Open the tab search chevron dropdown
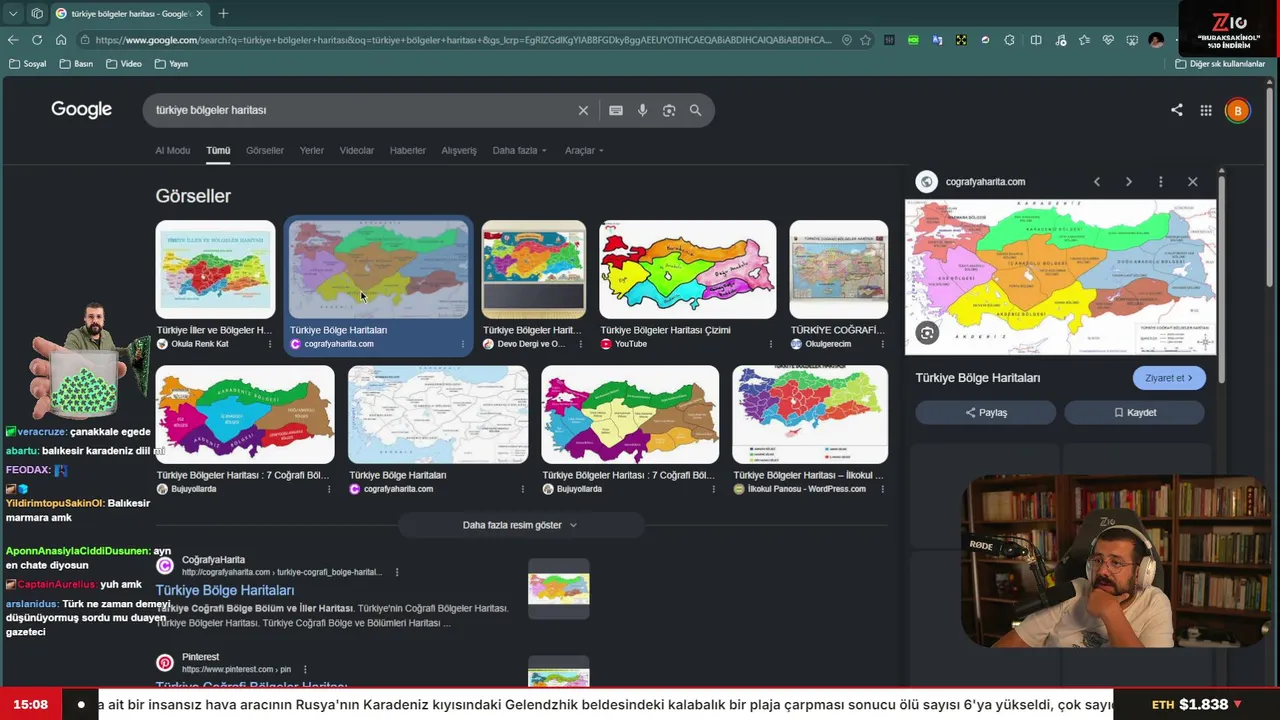Viewport: 1280px width, 720px height. (13, 13)
